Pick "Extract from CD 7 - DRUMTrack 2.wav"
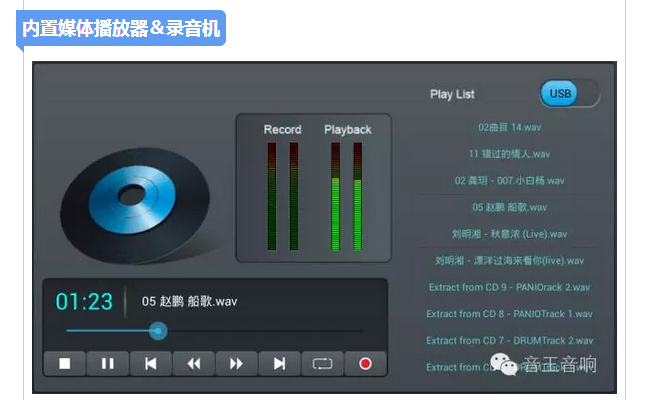 pos(509,340)
